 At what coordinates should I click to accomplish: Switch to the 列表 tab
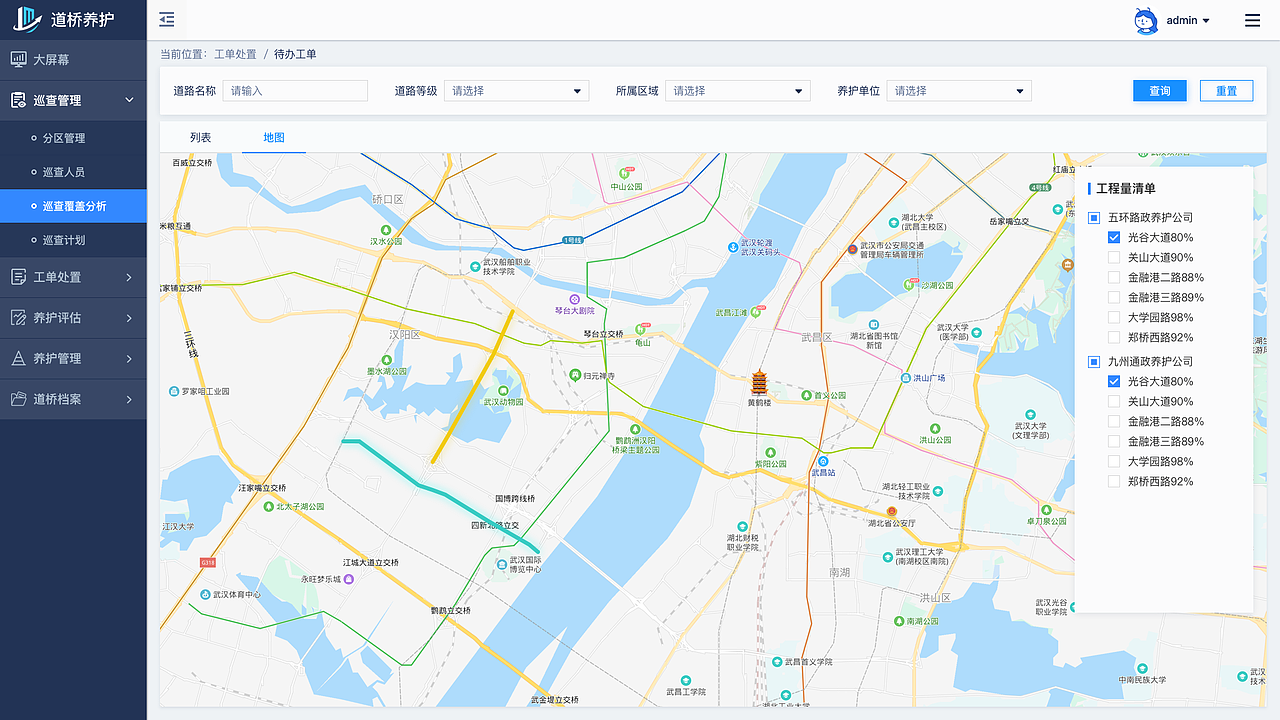point(200,137)
